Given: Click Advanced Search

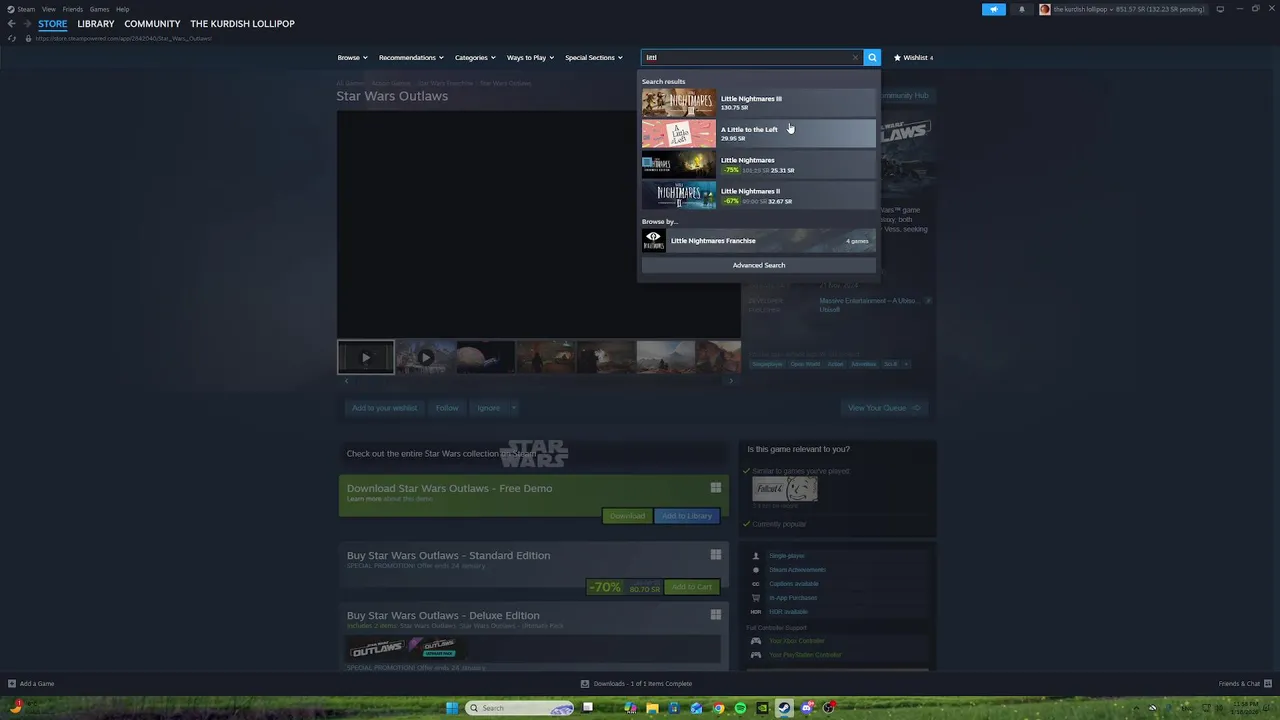Looking at the screenshot, I should click(758, 265).
